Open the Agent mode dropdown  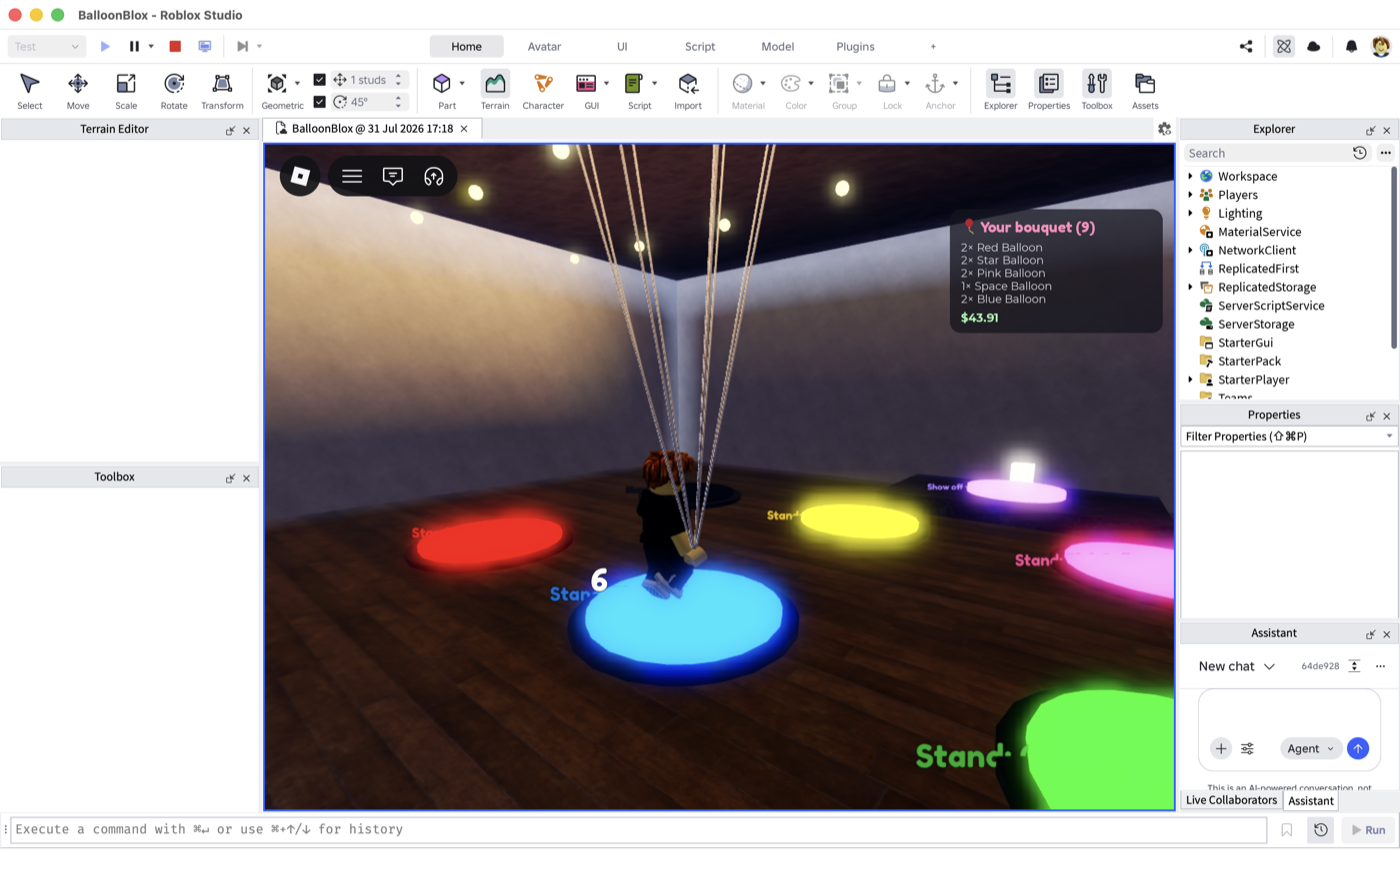pos(1310,748)
